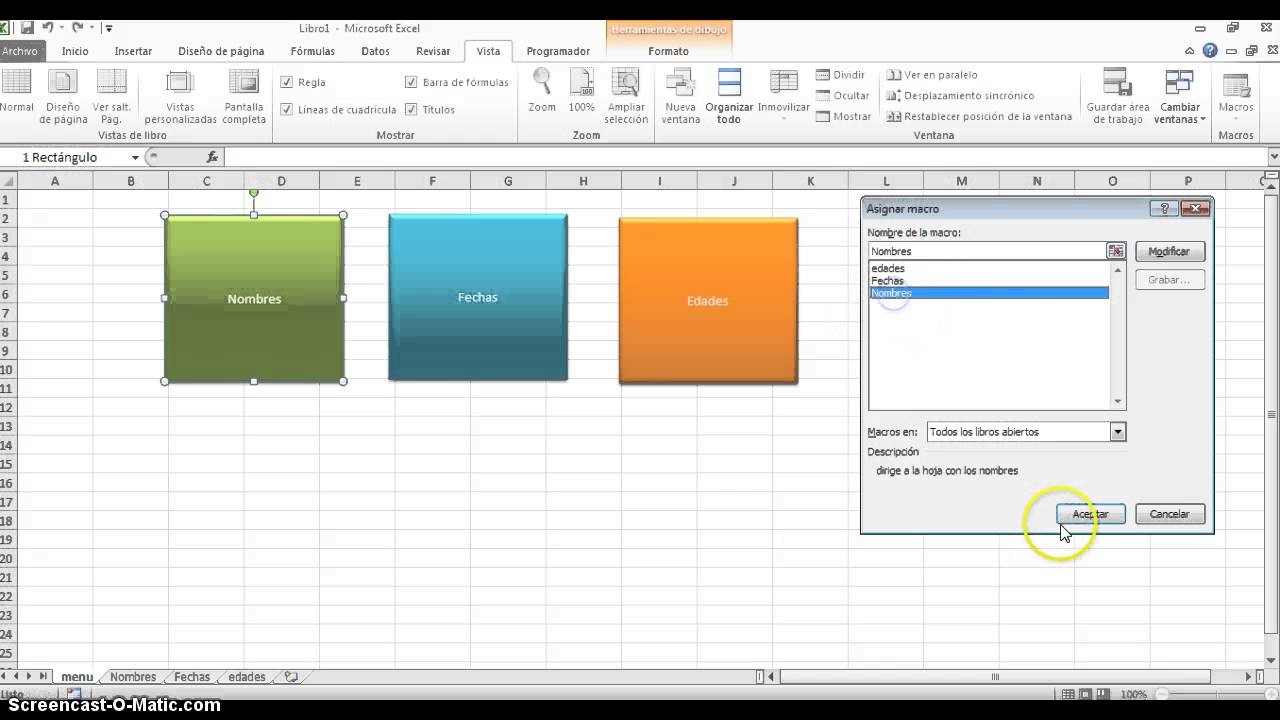Click Ver en paralelo
Image resolution: width=1280 pixels, height=720 pixels.
click(x=932, y=75)
